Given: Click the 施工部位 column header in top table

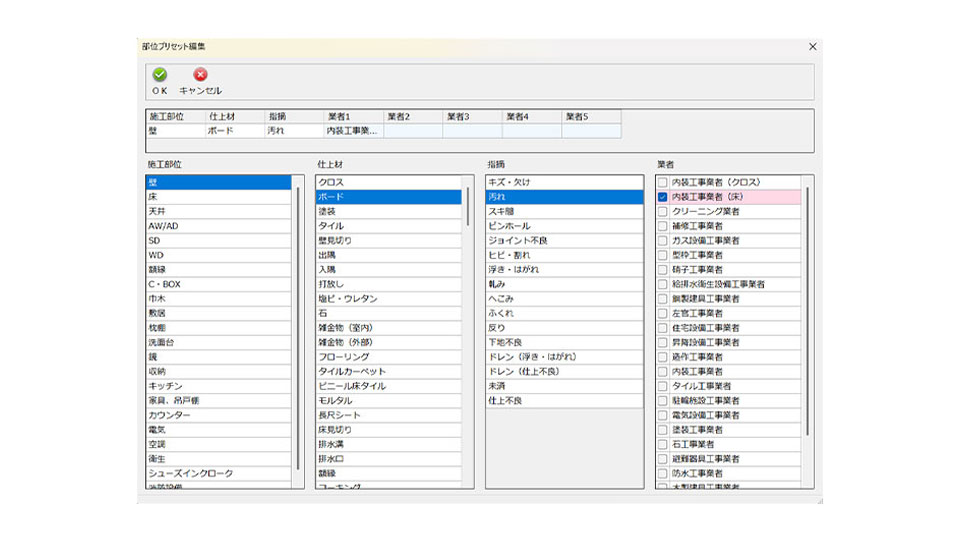Looking at the screenshot, I should tap(176, 116).
